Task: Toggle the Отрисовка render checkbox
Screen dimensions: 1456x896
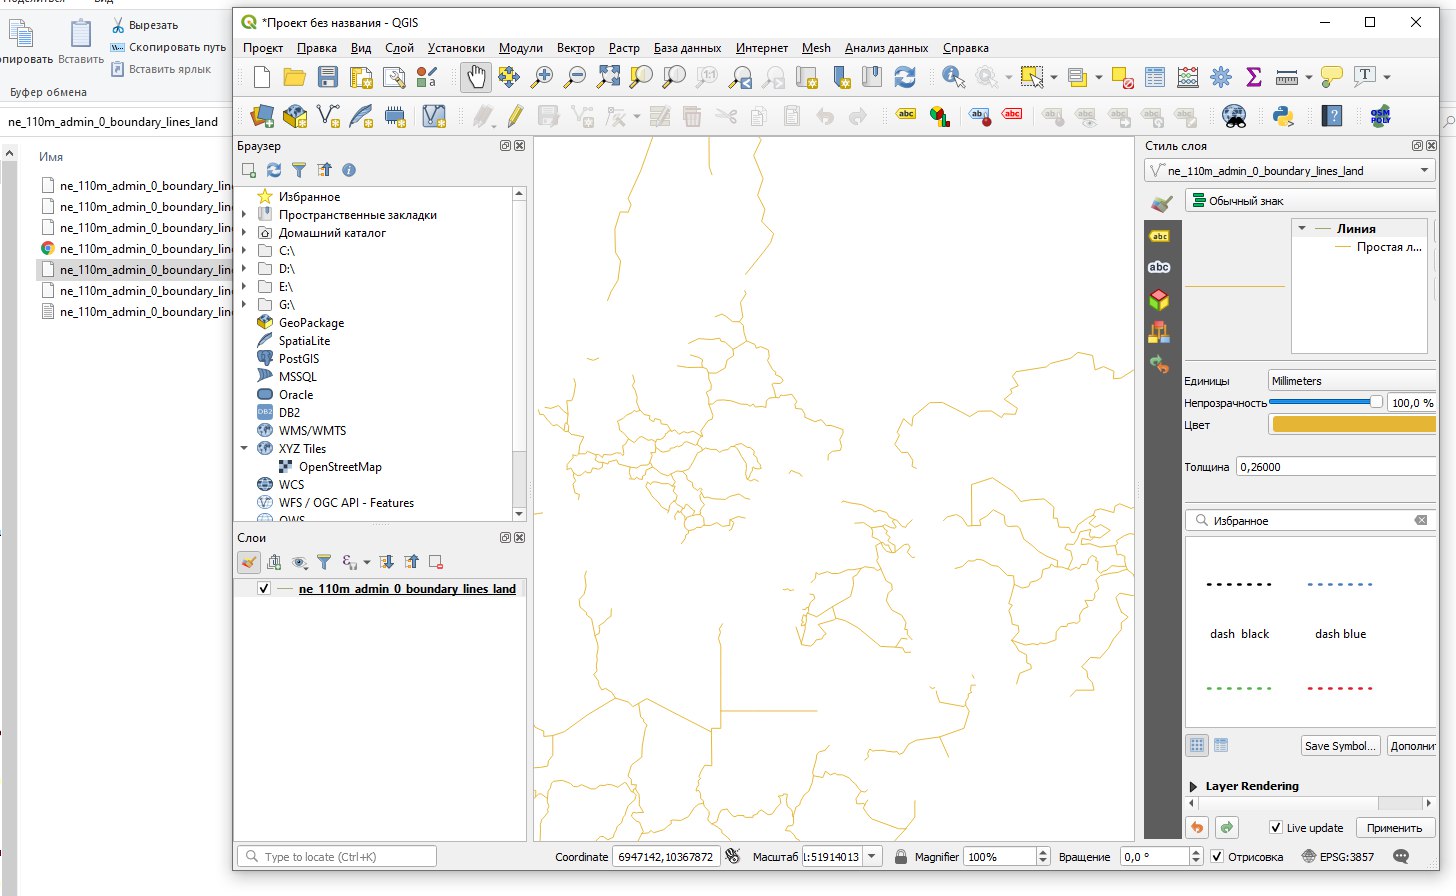Action: (x=1217, y=856)
